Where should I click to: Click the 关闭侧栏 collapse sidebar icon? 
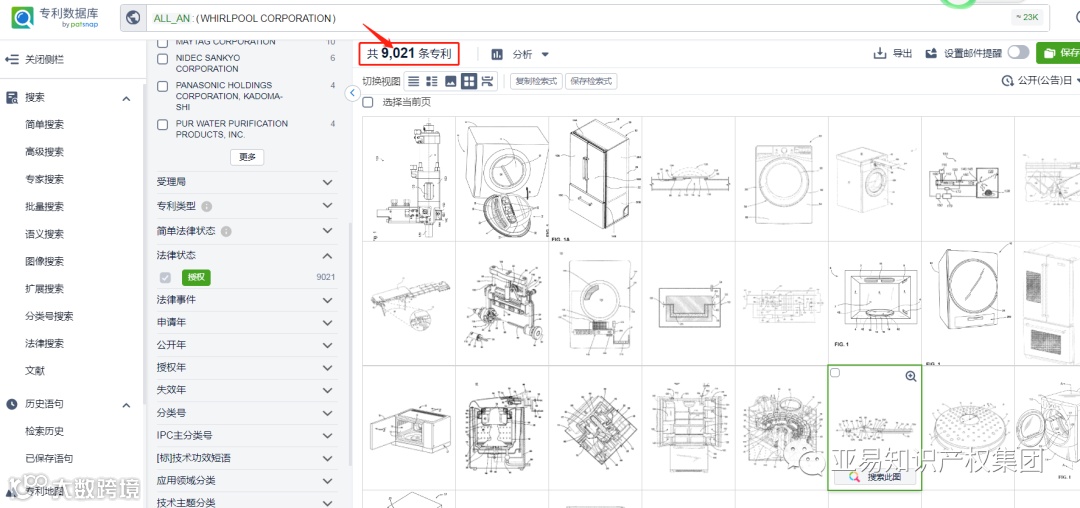12,60
